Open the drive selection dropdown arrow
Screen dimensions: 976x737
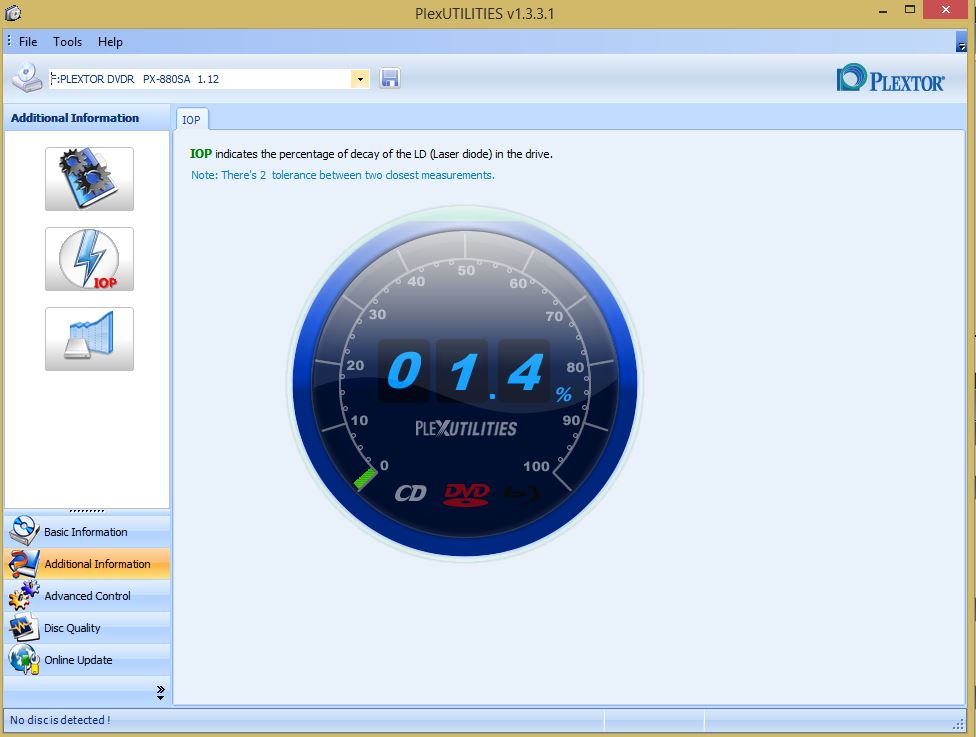[360, 79]
